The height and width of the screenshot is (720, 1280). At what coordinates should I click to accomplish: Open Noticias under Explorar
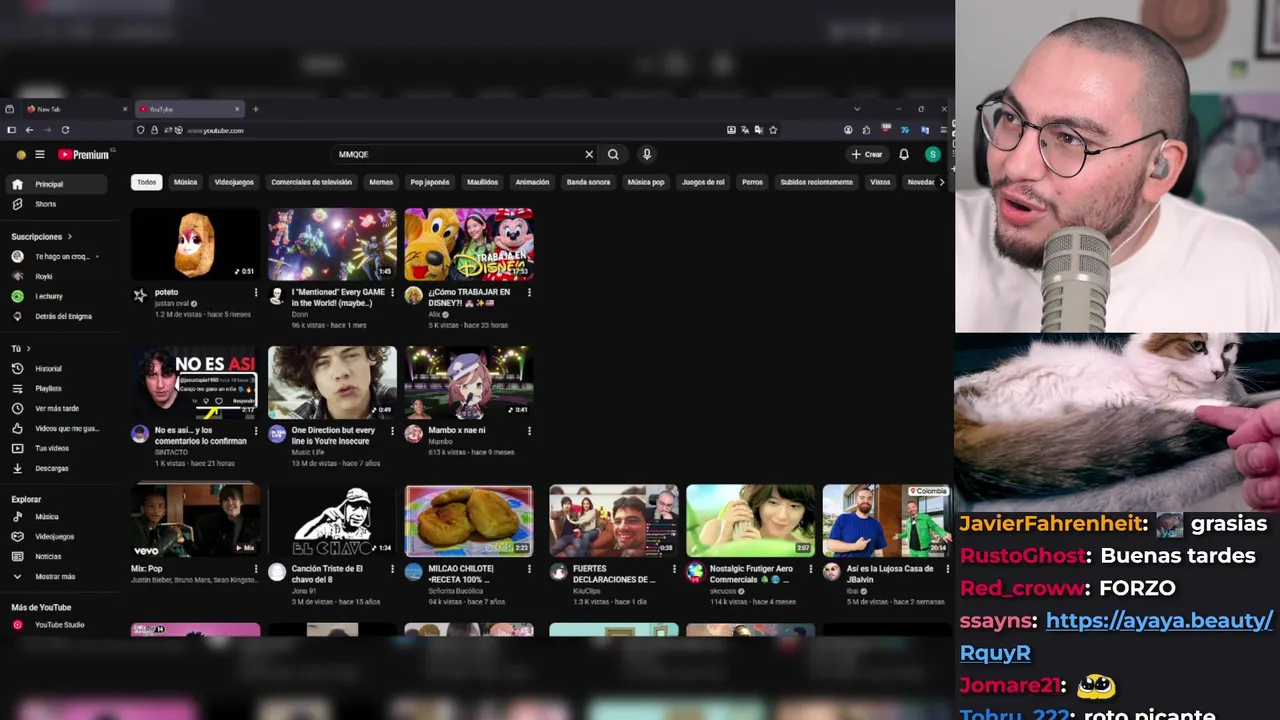[56, 556]
